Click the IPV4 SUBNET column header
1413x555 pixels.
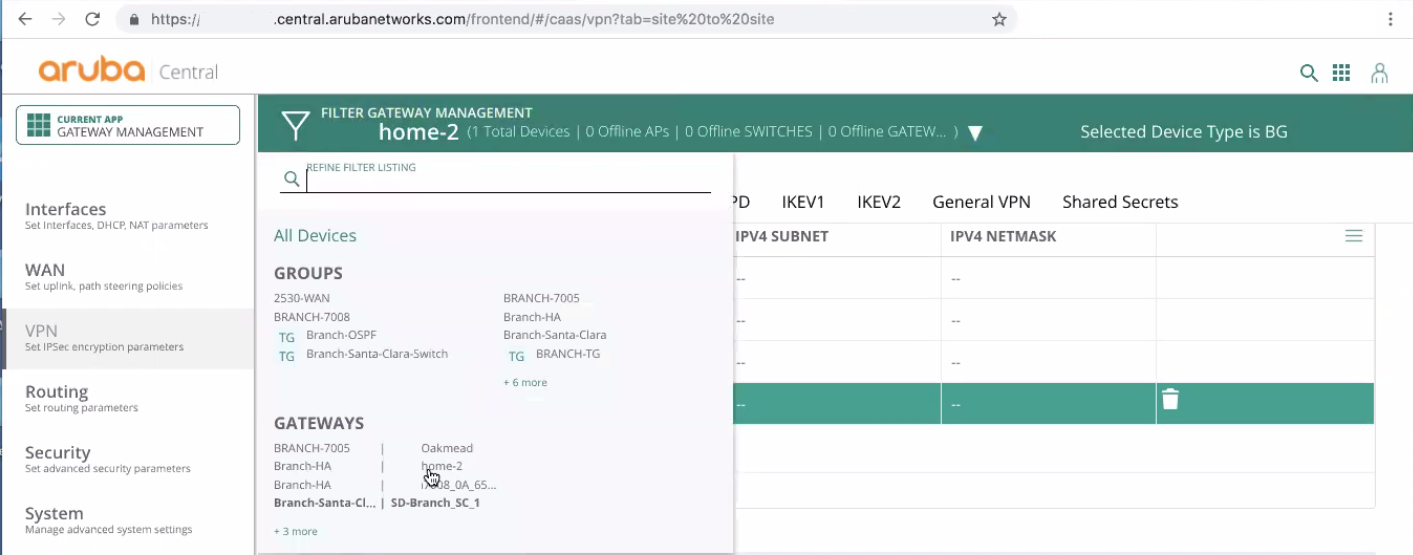pos(782,237)
